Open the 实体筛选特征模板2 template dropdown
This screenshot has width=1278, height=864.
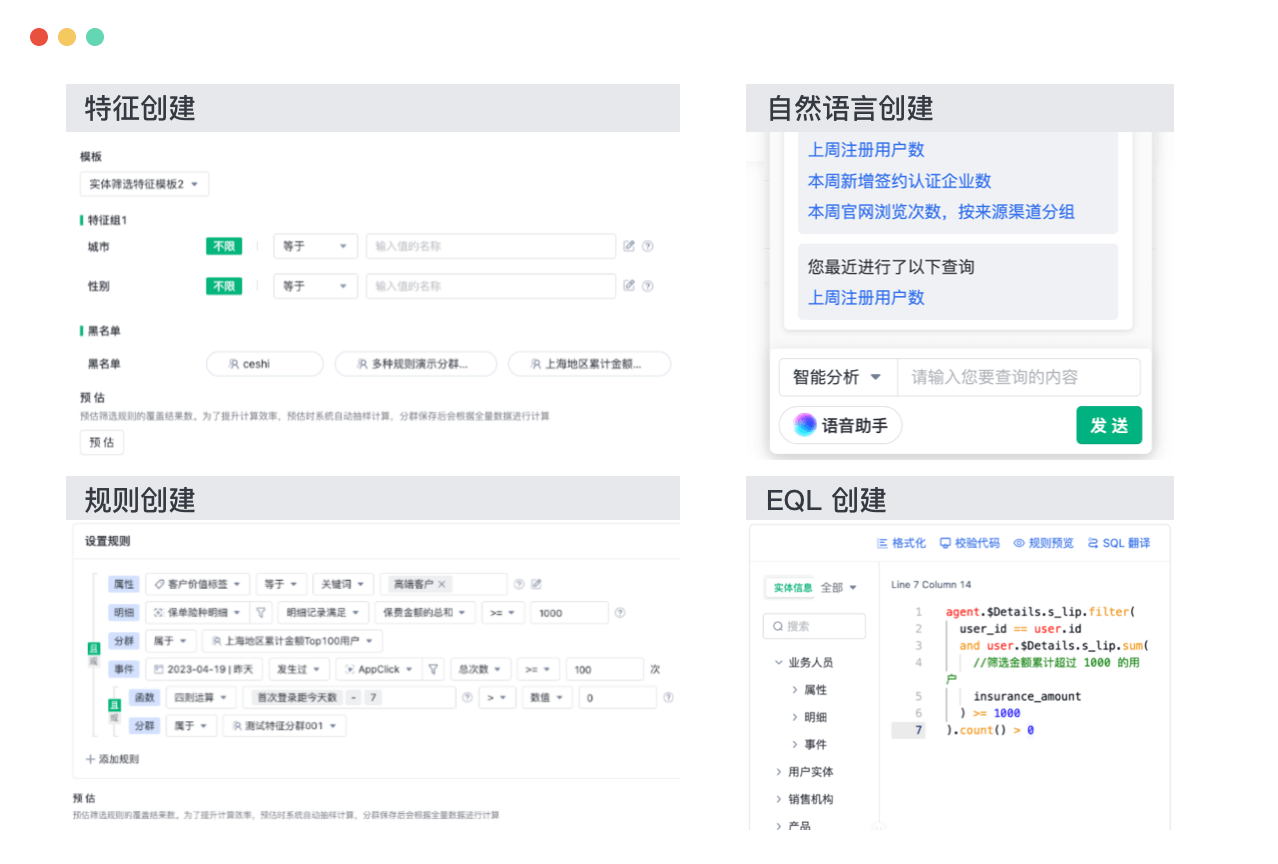pos(144,184)
